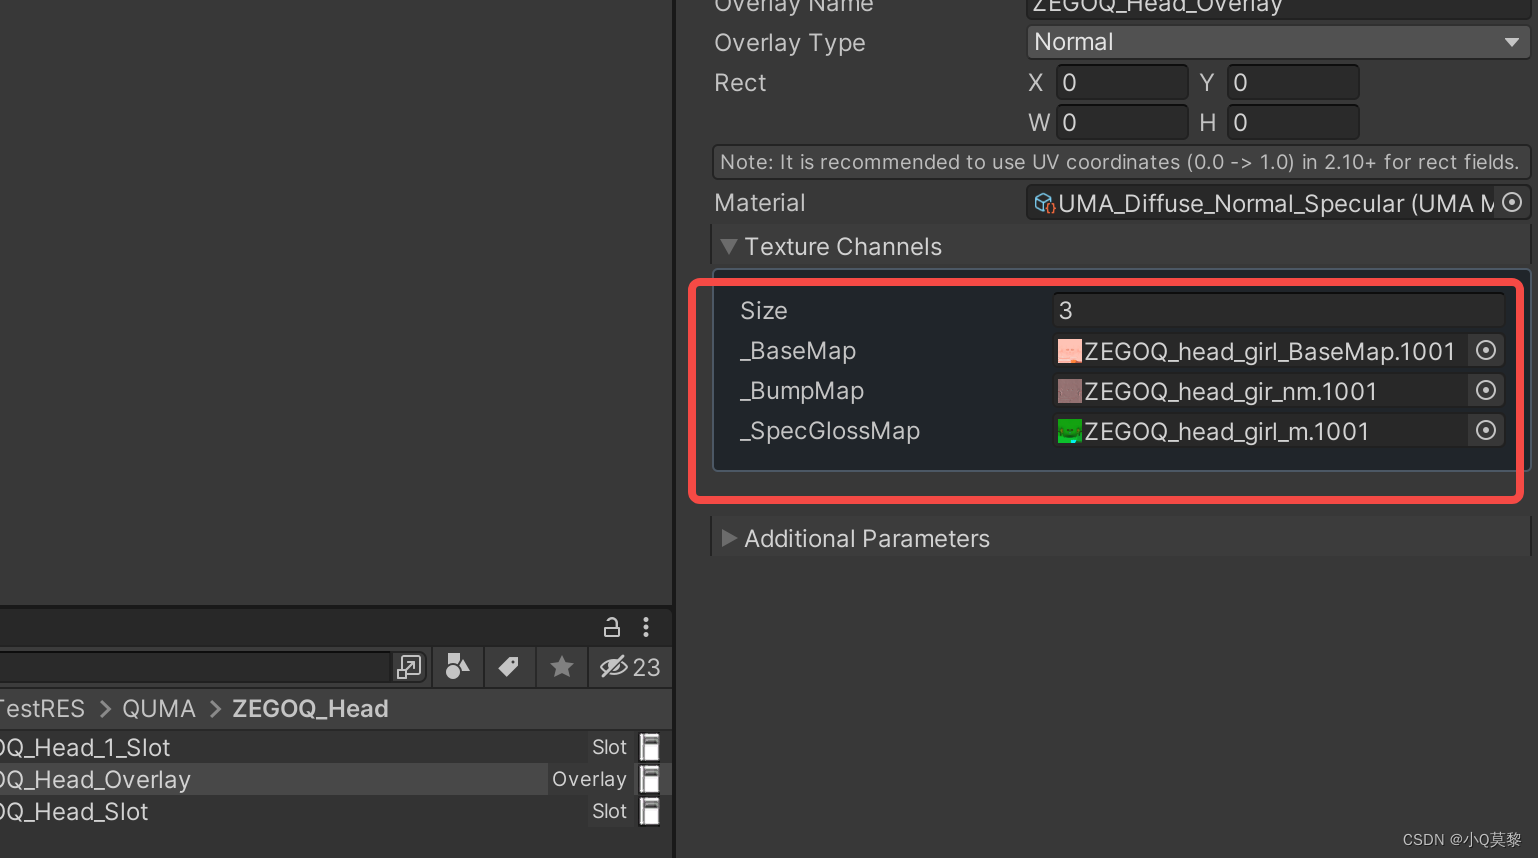Open object picker for _SpecGlossMap texture
Screen dimensions: 1538x858
point(1485,431)
